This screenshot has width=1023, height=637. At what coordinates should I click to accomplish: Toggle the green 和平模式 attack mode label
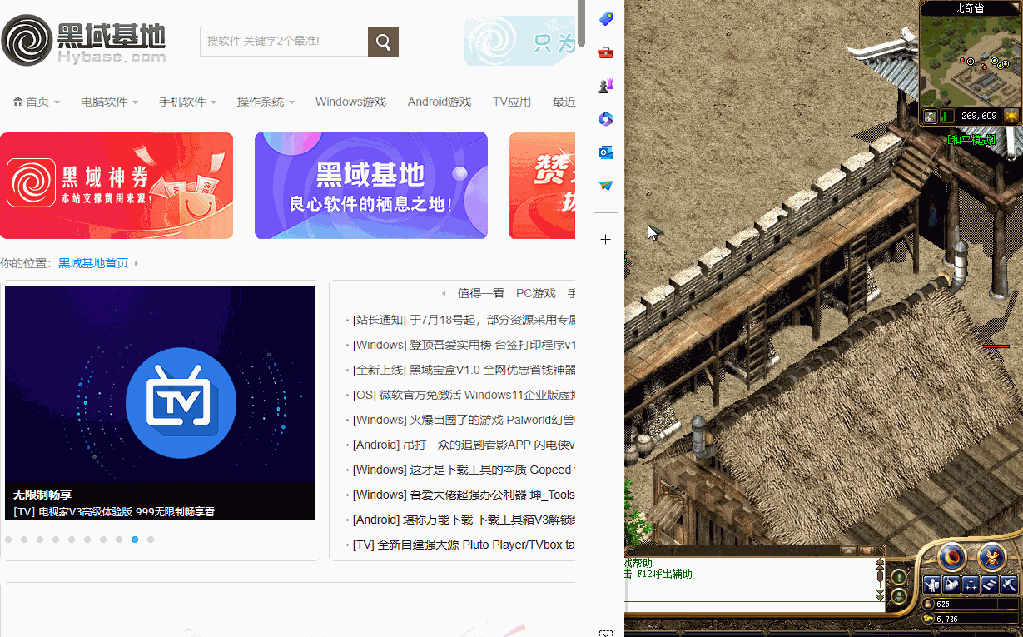coord(971,139)
